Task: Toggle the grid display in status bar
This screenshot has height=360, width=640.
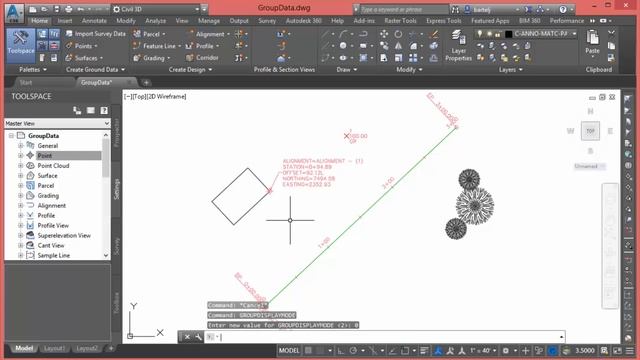Action: 309,351
